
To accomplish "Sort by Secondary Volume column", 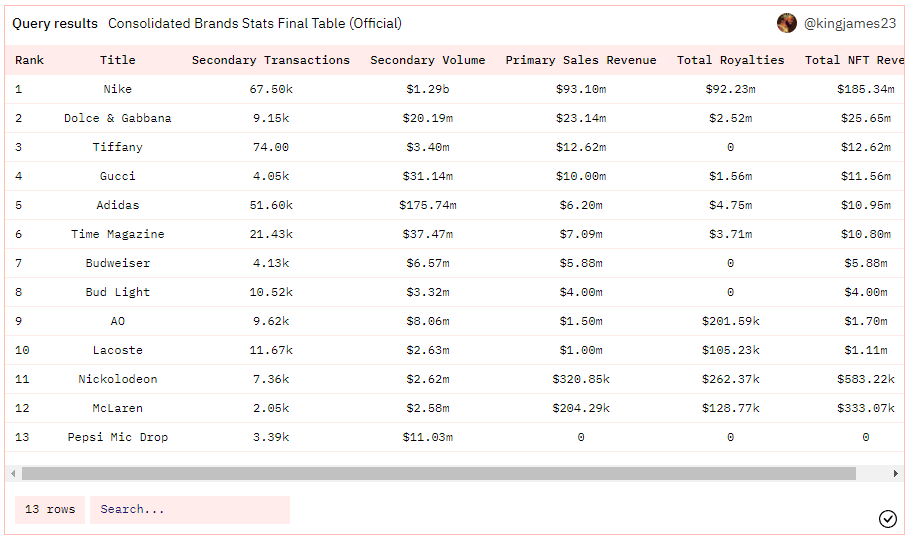I will click(x=427, y=60).
